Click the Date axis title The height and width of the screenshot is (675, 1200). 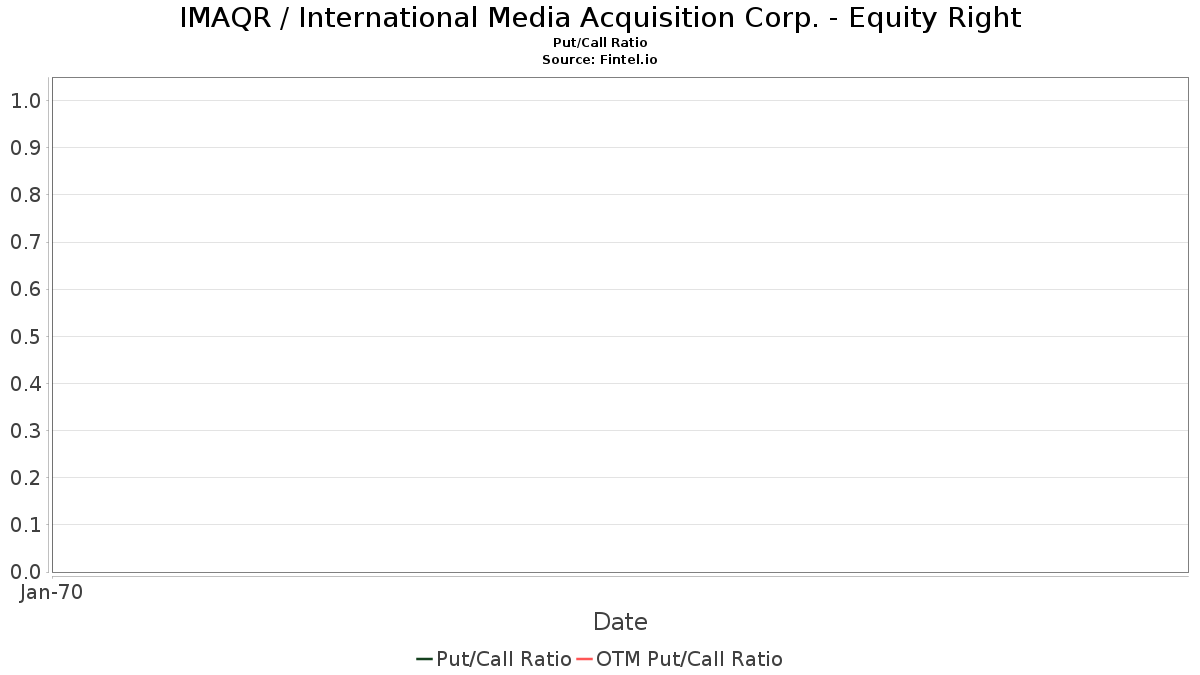(620, 622)
